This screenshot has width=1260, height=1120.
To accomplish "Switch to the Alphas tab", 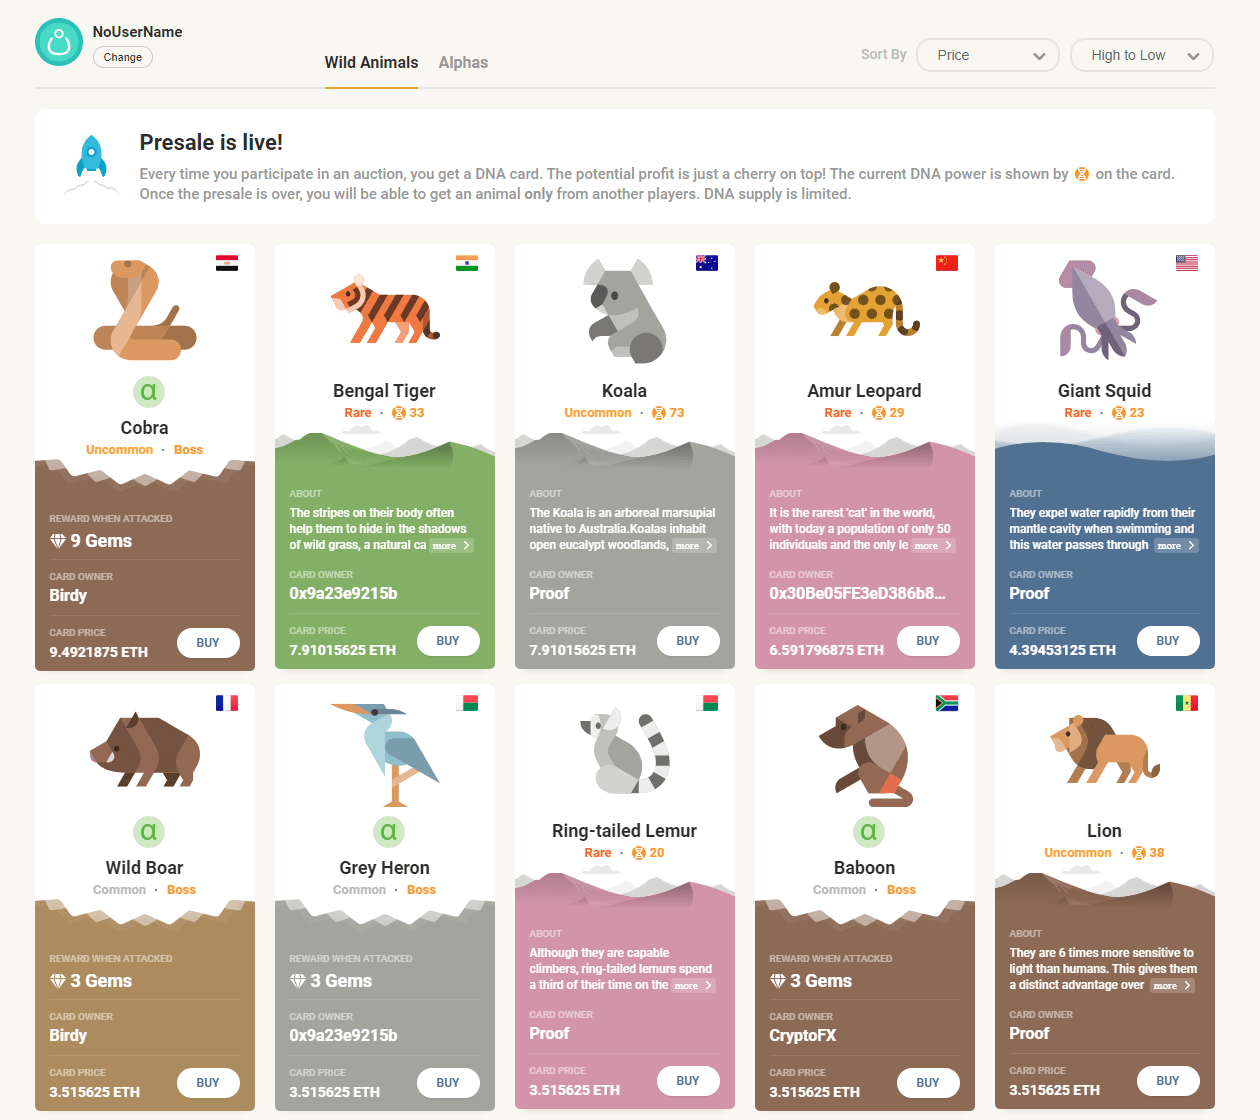I will [x=463, y=62].
